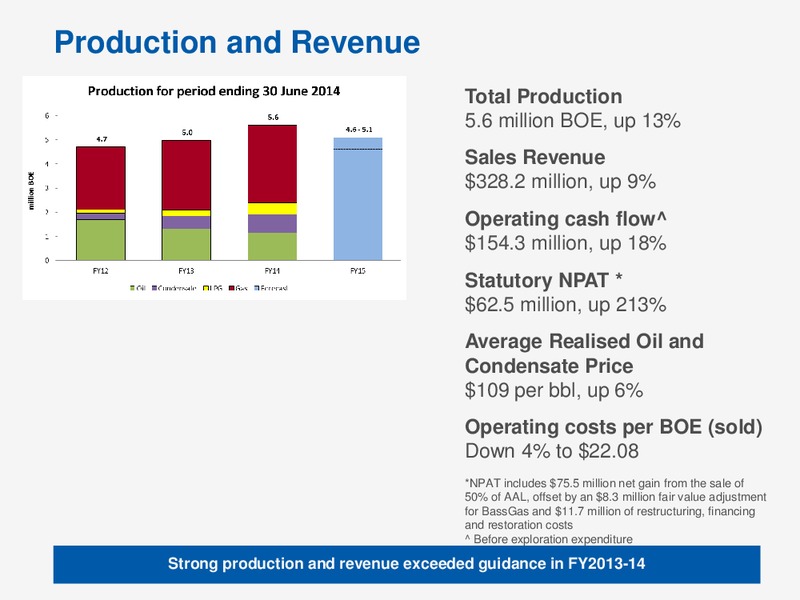Click the 'FY13' axis label

pos(186,271)
